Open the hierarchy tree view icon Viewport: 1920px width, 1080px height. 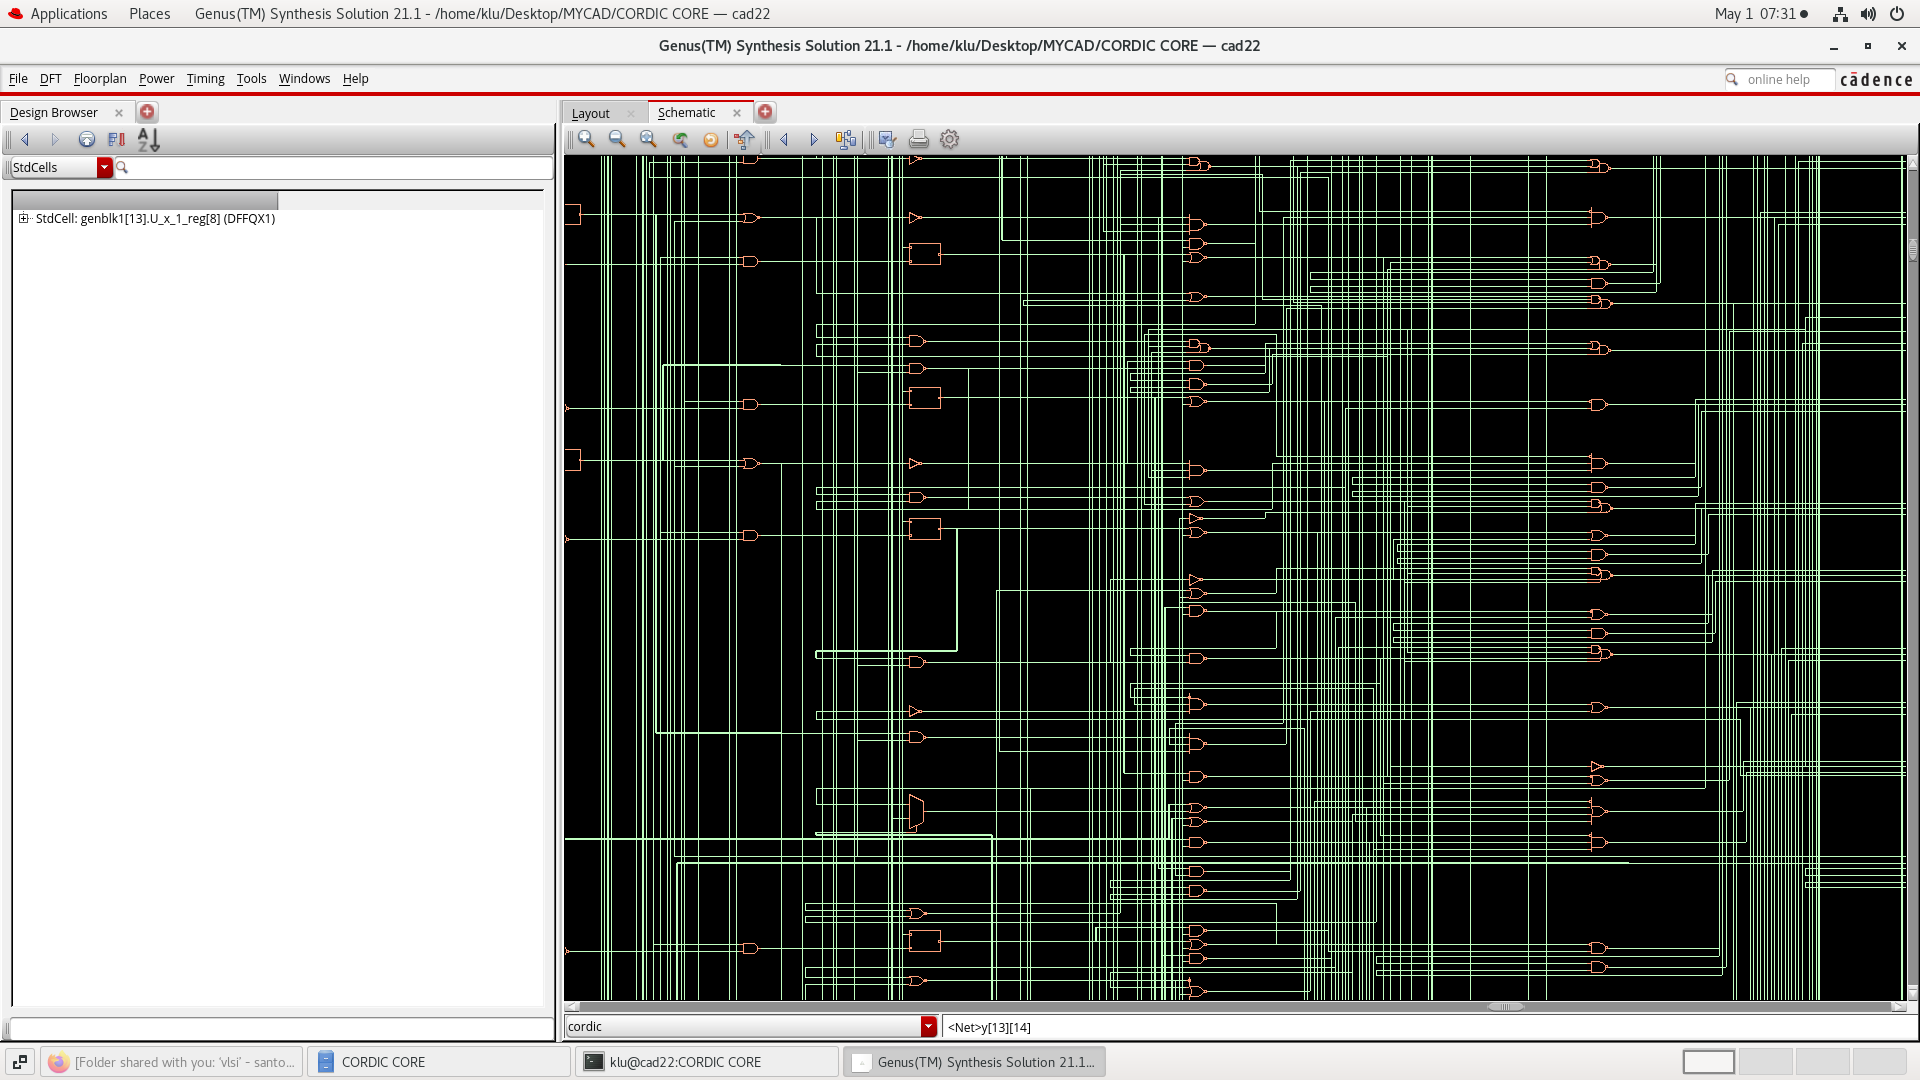click(x=846, y=140)
